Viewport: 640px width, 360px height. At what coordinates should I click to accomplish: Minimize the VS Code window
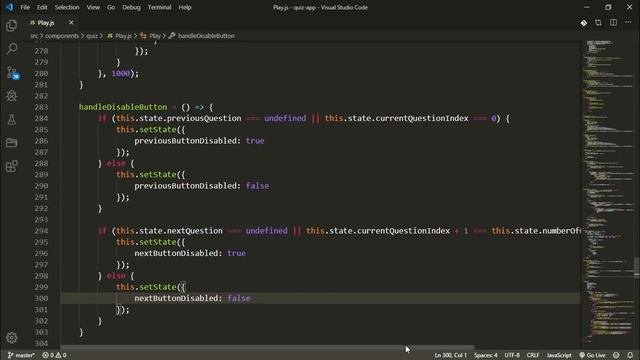[x=587, y=7]
